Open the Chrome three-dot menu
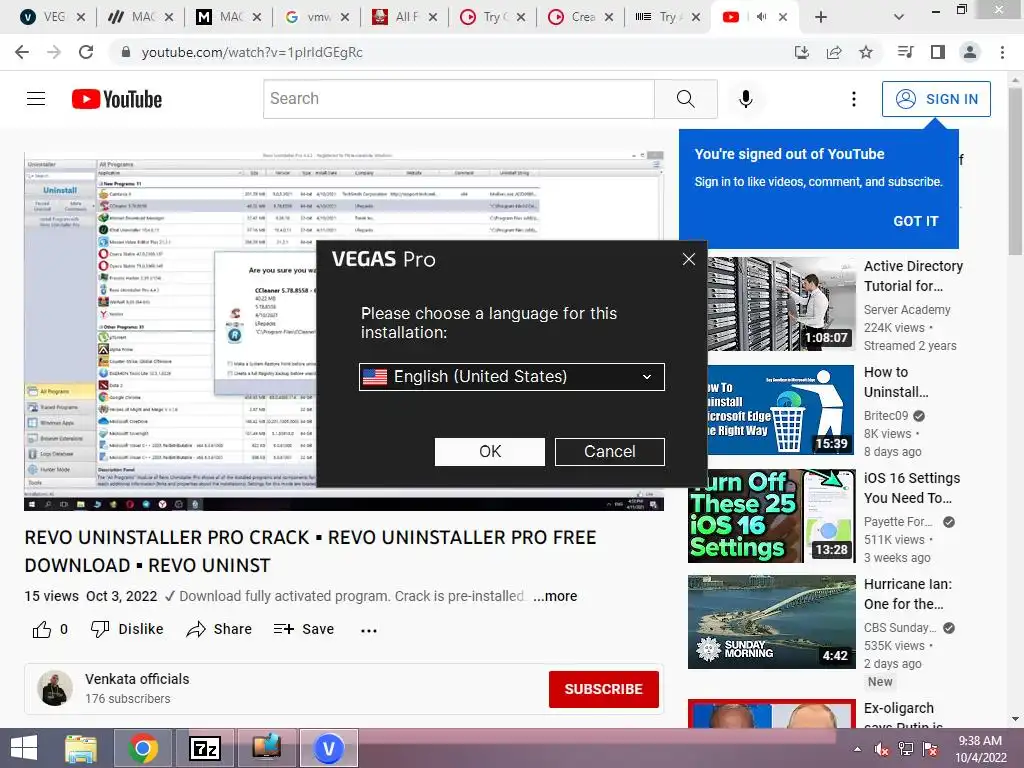1024x768 pixels. 1002,52
